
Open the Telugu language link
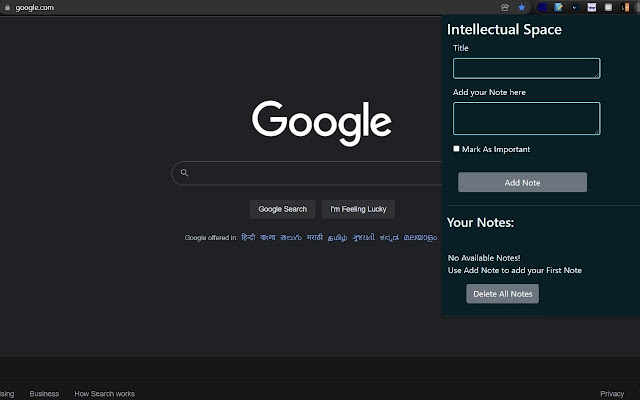(291, 237)
